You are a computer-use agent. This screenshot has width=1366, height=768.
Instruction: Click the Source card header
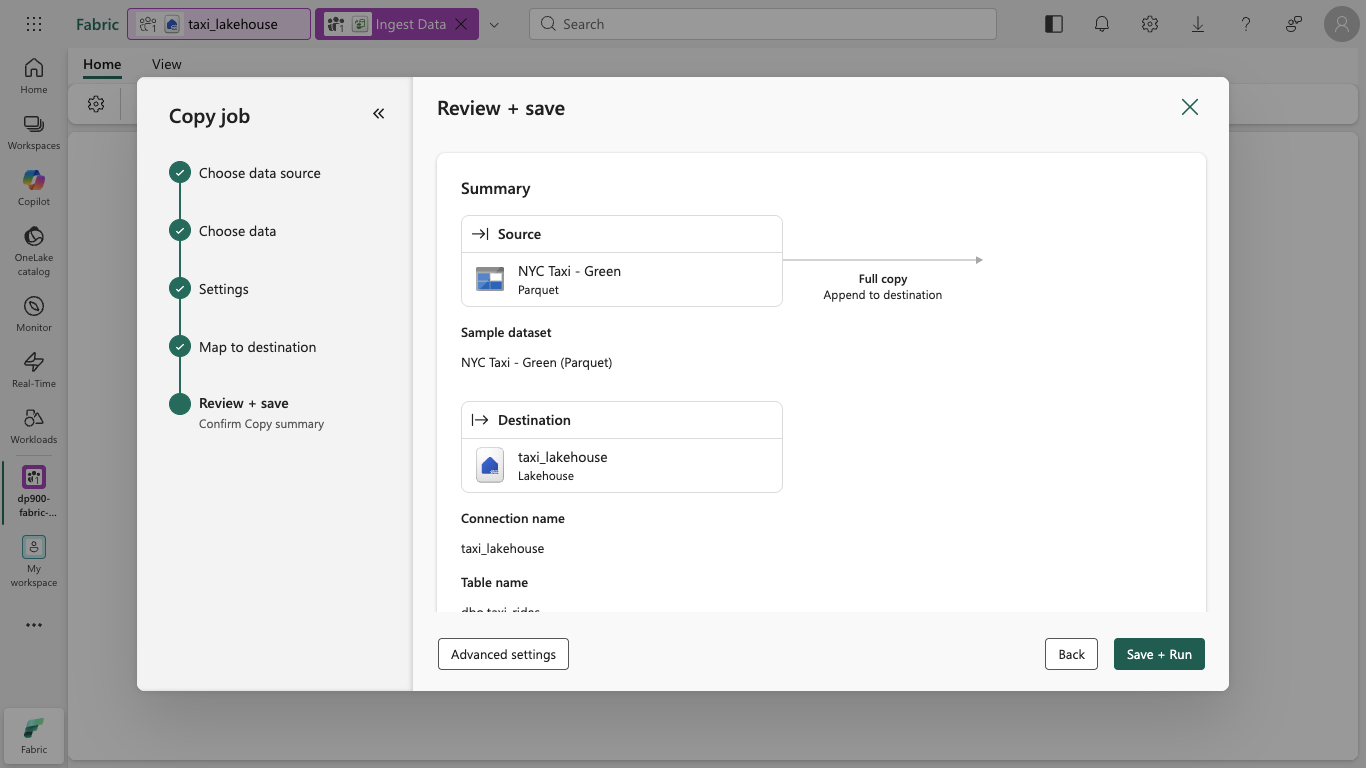pos(622,234)
